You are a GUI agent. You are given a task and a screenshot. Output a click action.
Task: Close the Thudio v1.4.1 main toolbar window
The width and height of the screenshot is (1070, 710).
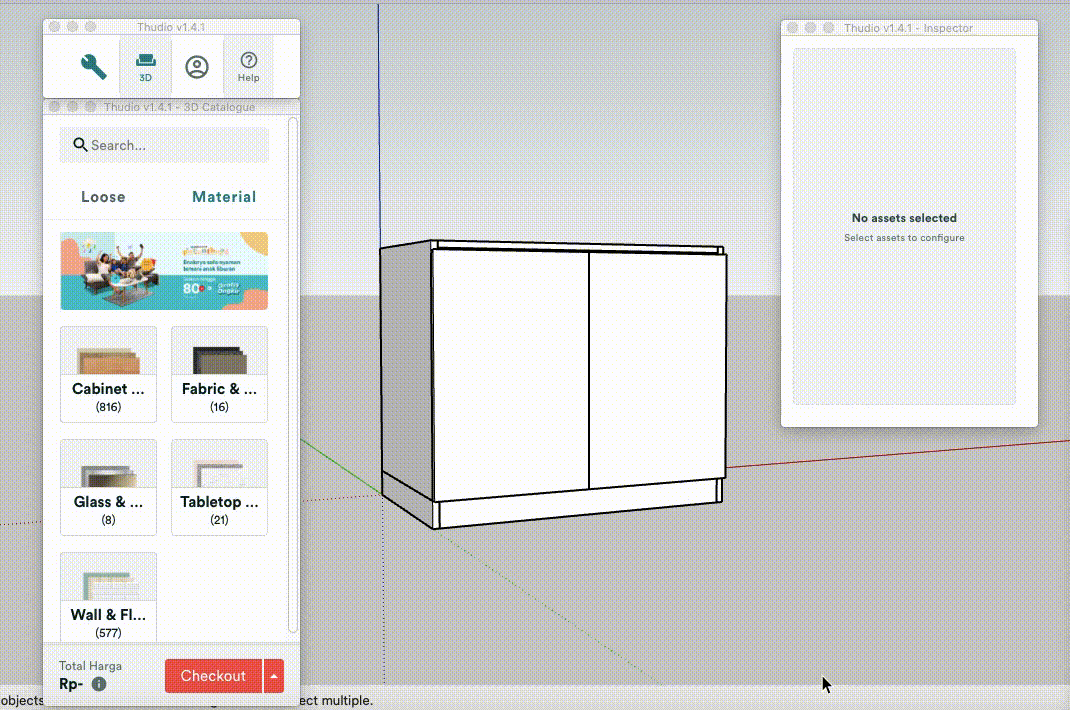(55, 27)
